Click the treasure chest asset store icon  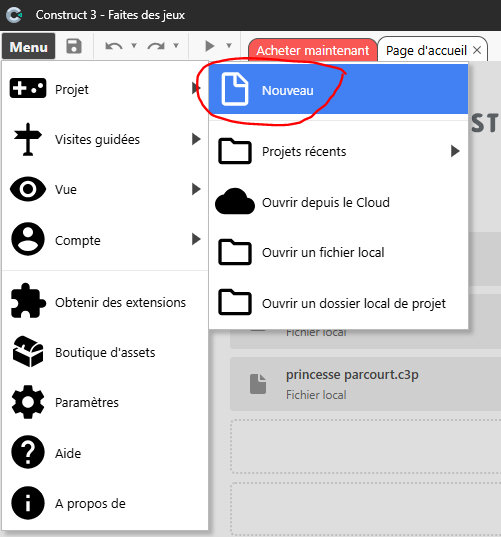point(28,351)
